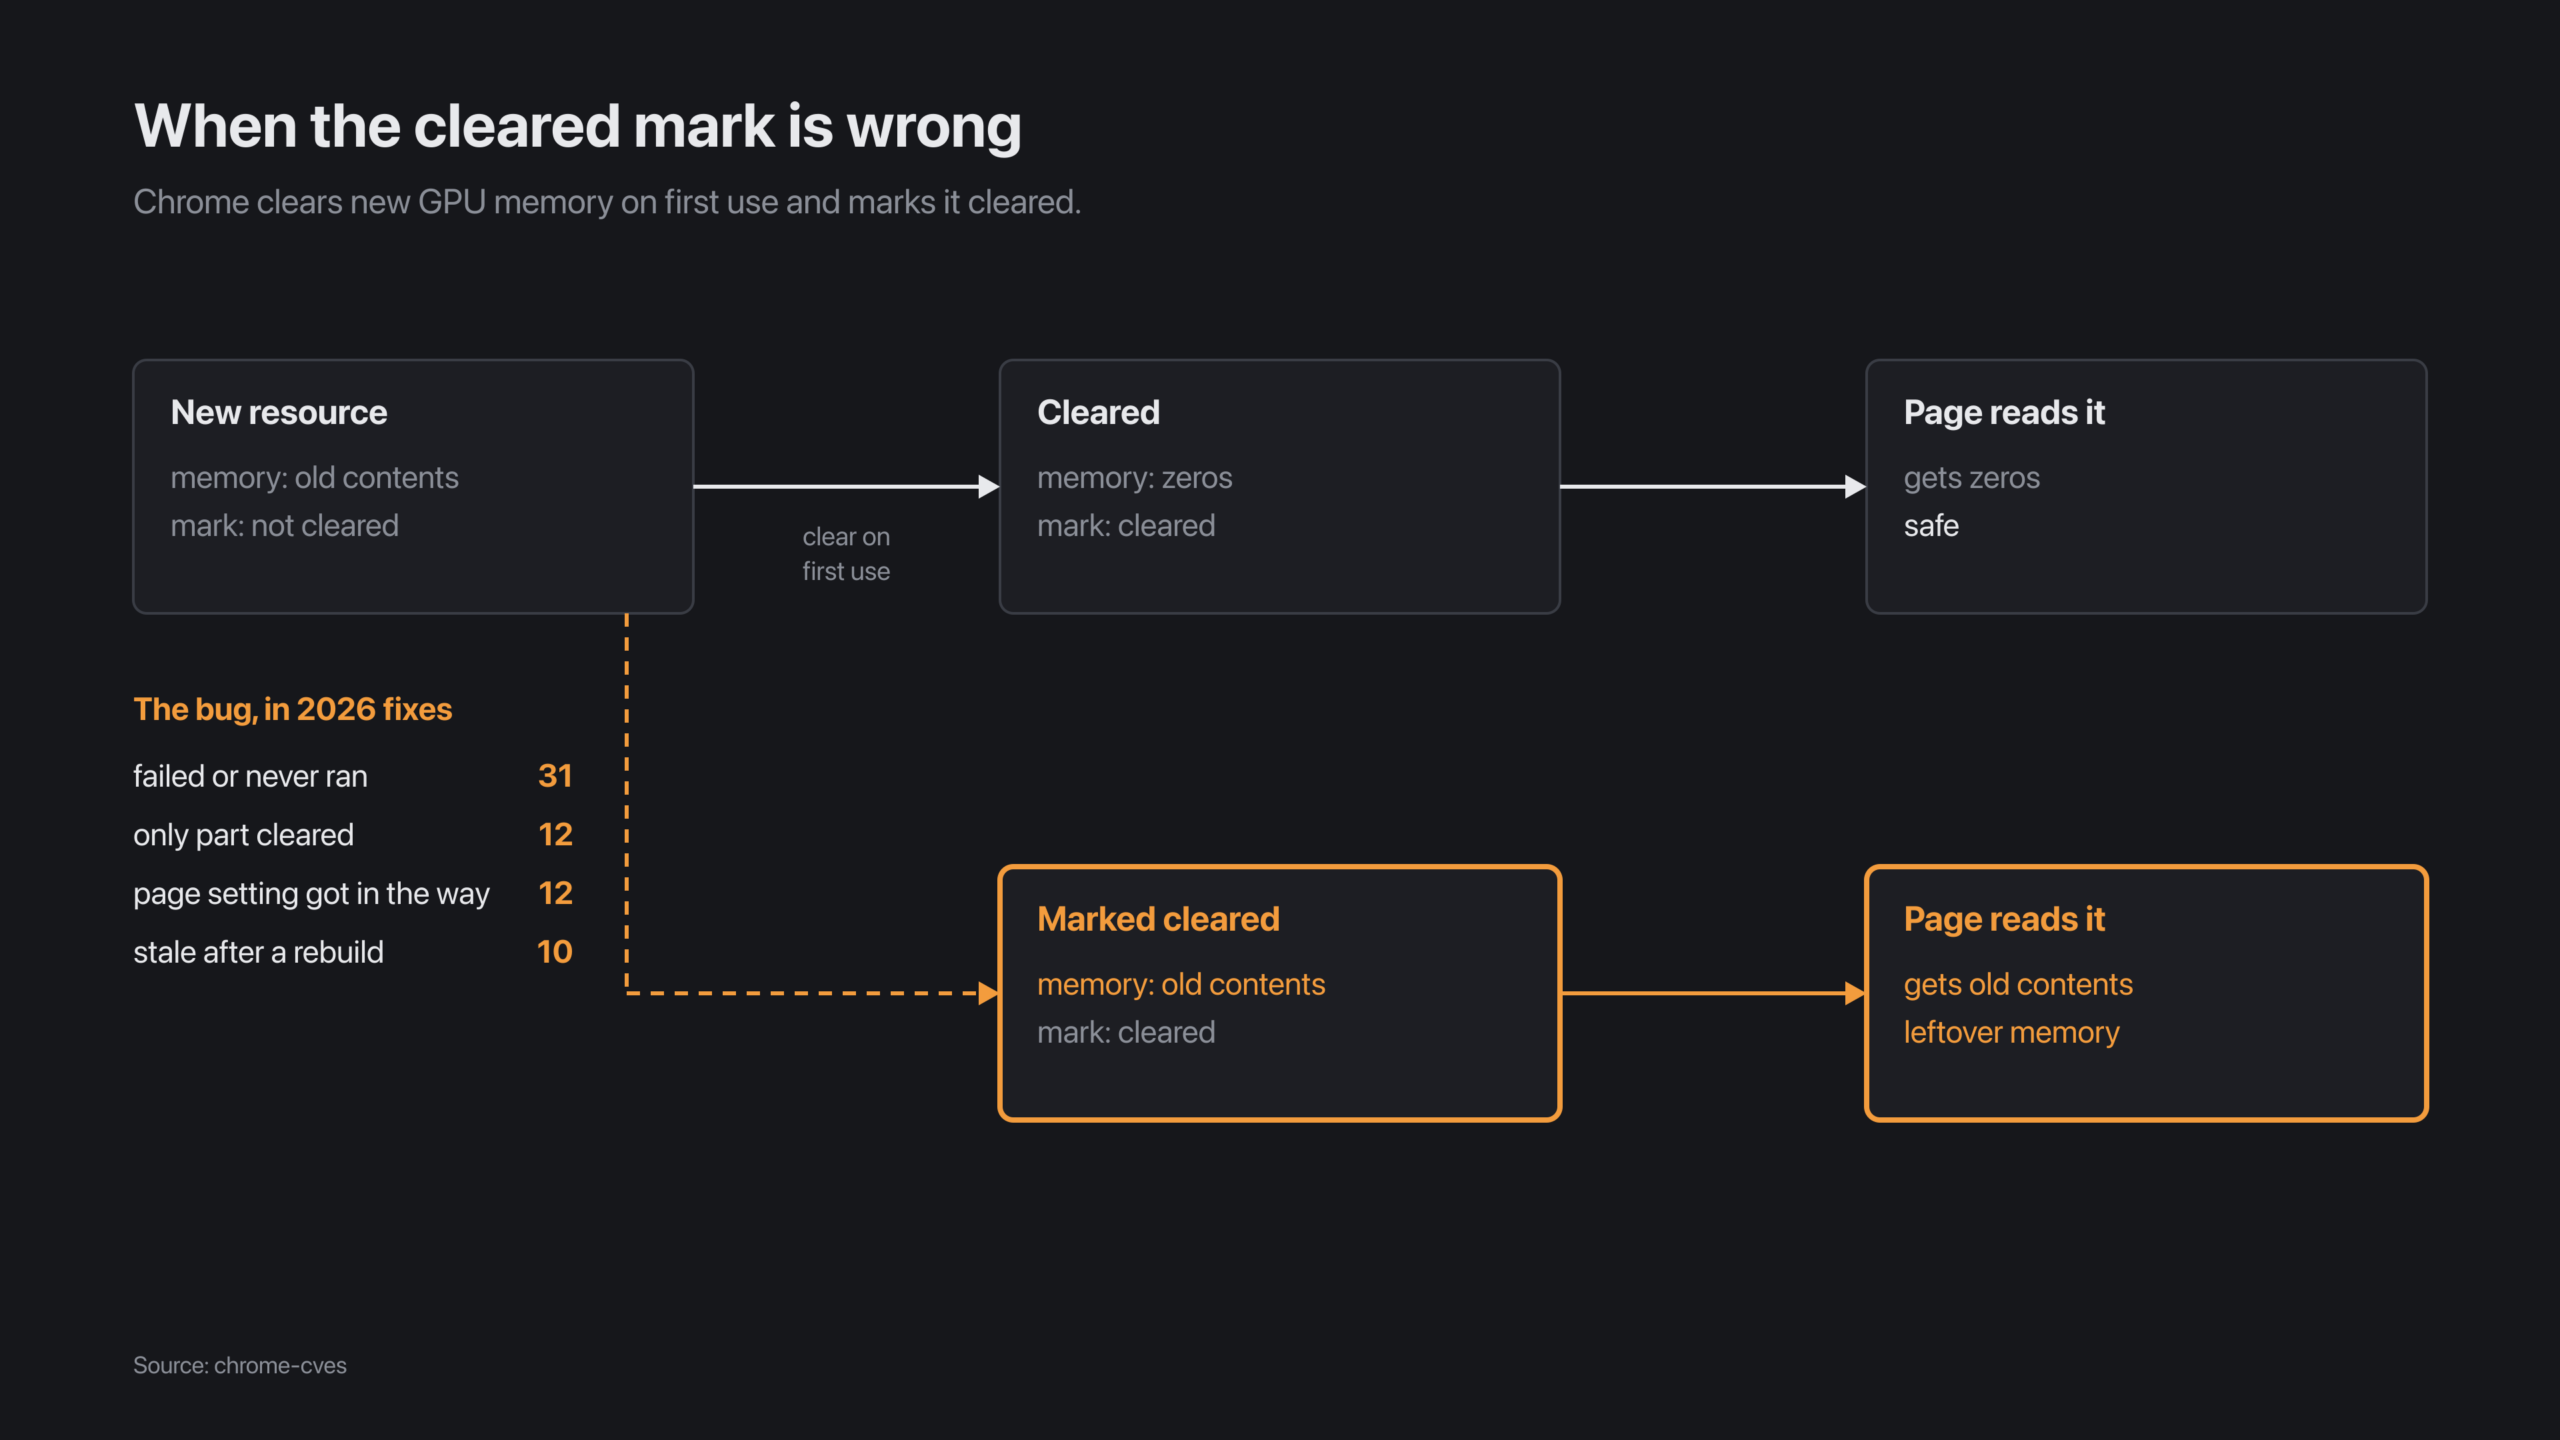Click orange arrowhead pointing to leftover memory box

pos(1855,993)
